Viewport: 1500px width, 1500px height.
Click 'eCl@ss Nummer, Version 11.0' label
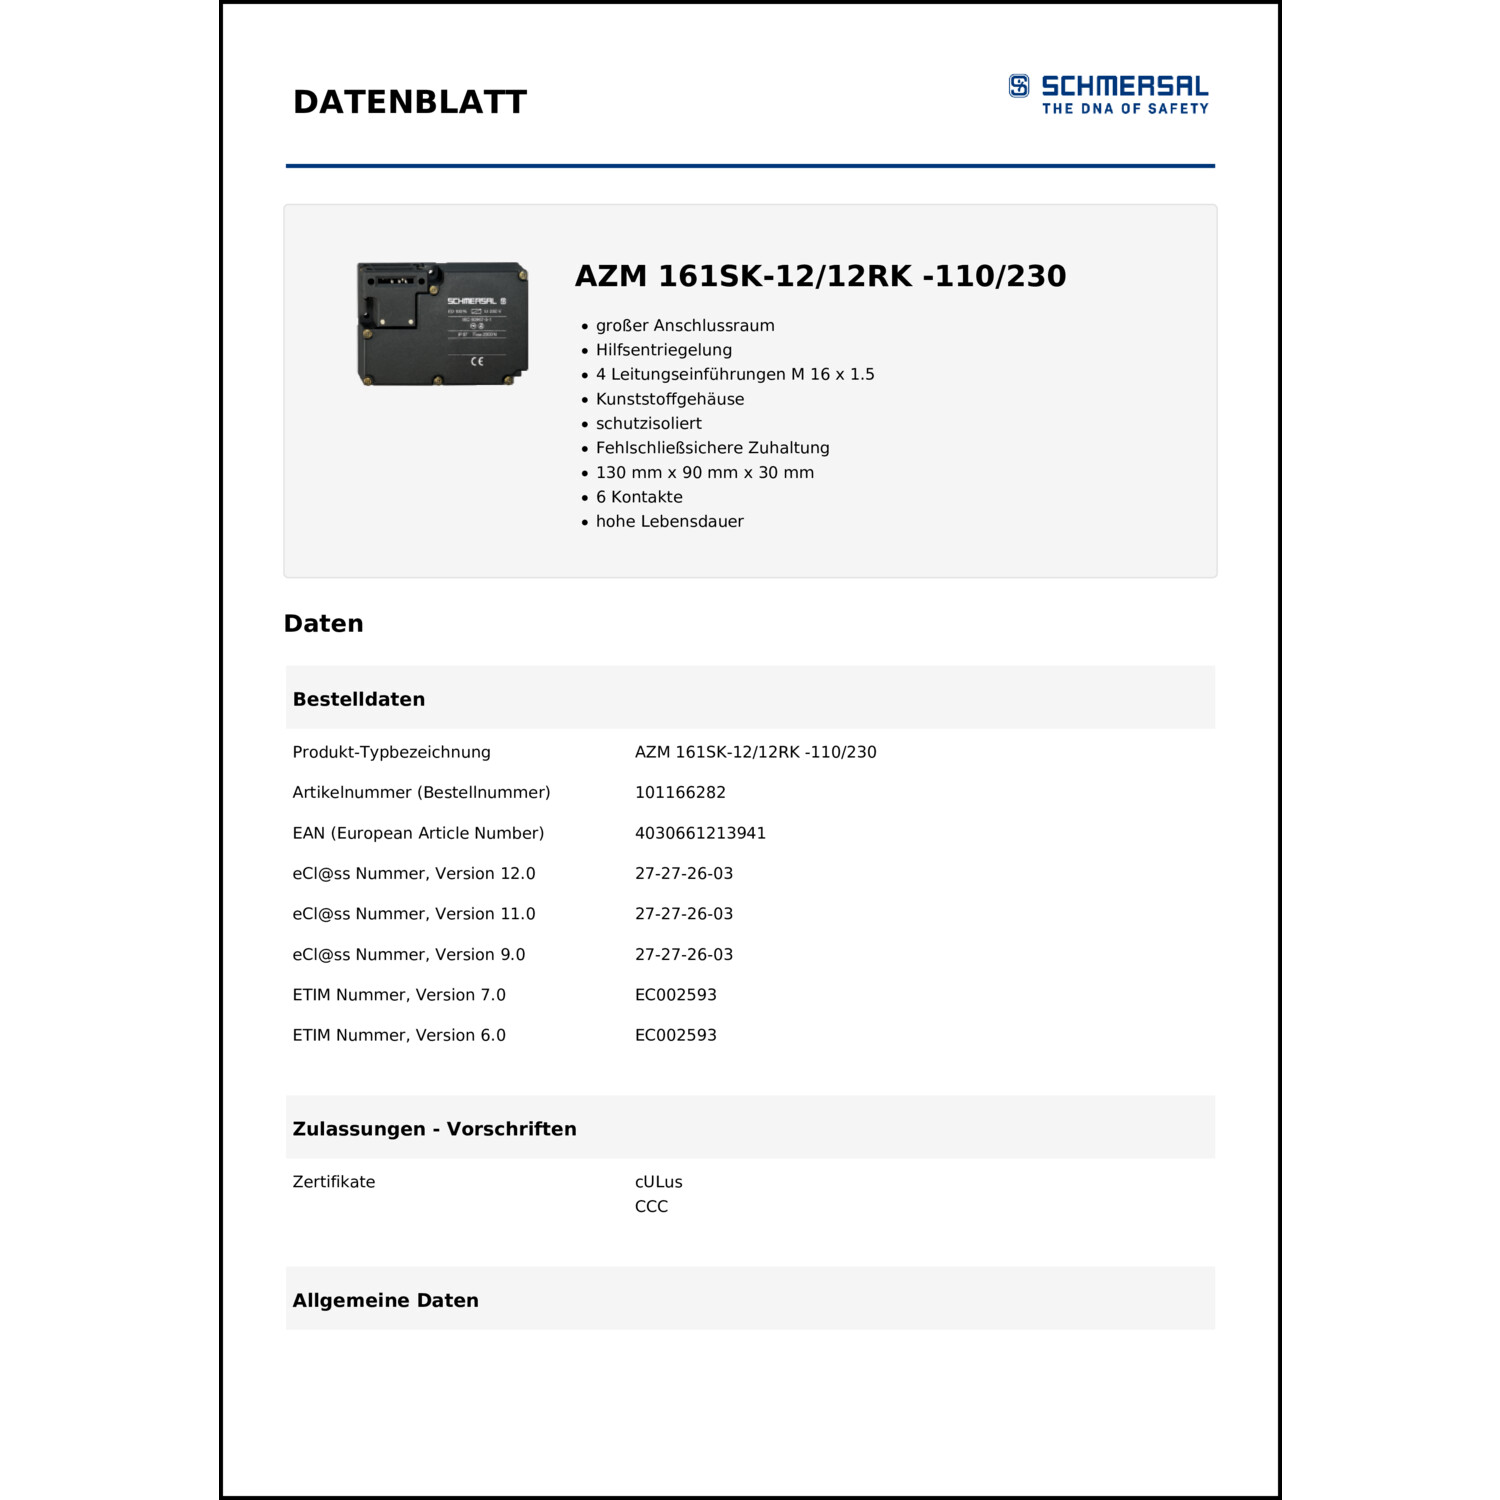point(414,914)
